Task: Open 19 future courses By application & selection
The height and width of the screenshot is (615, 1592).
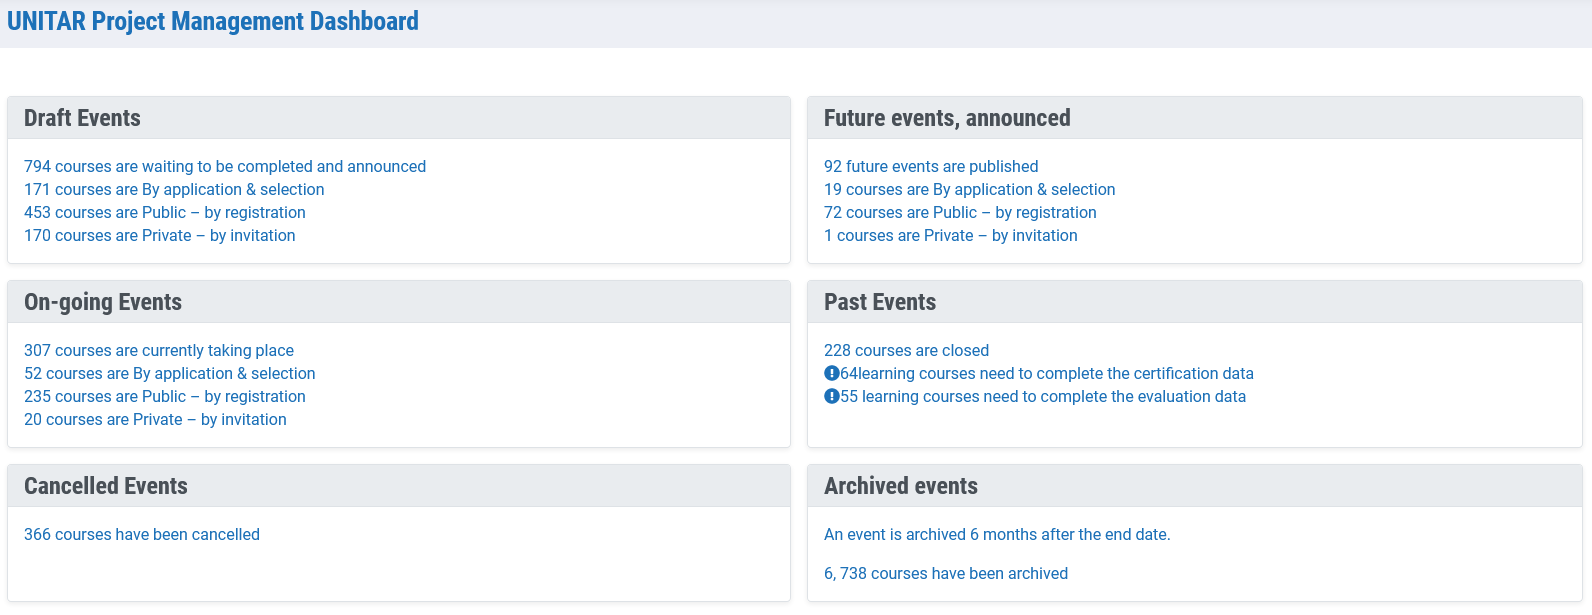Action: pyautogui.click(x=969, y=189)
